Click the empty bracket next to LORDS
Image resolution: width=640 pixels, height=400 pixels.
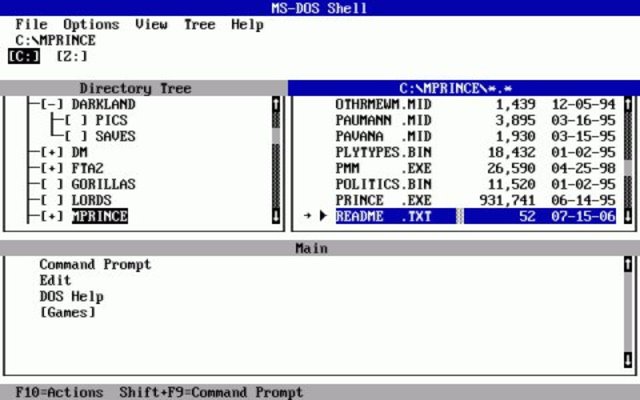52,200
